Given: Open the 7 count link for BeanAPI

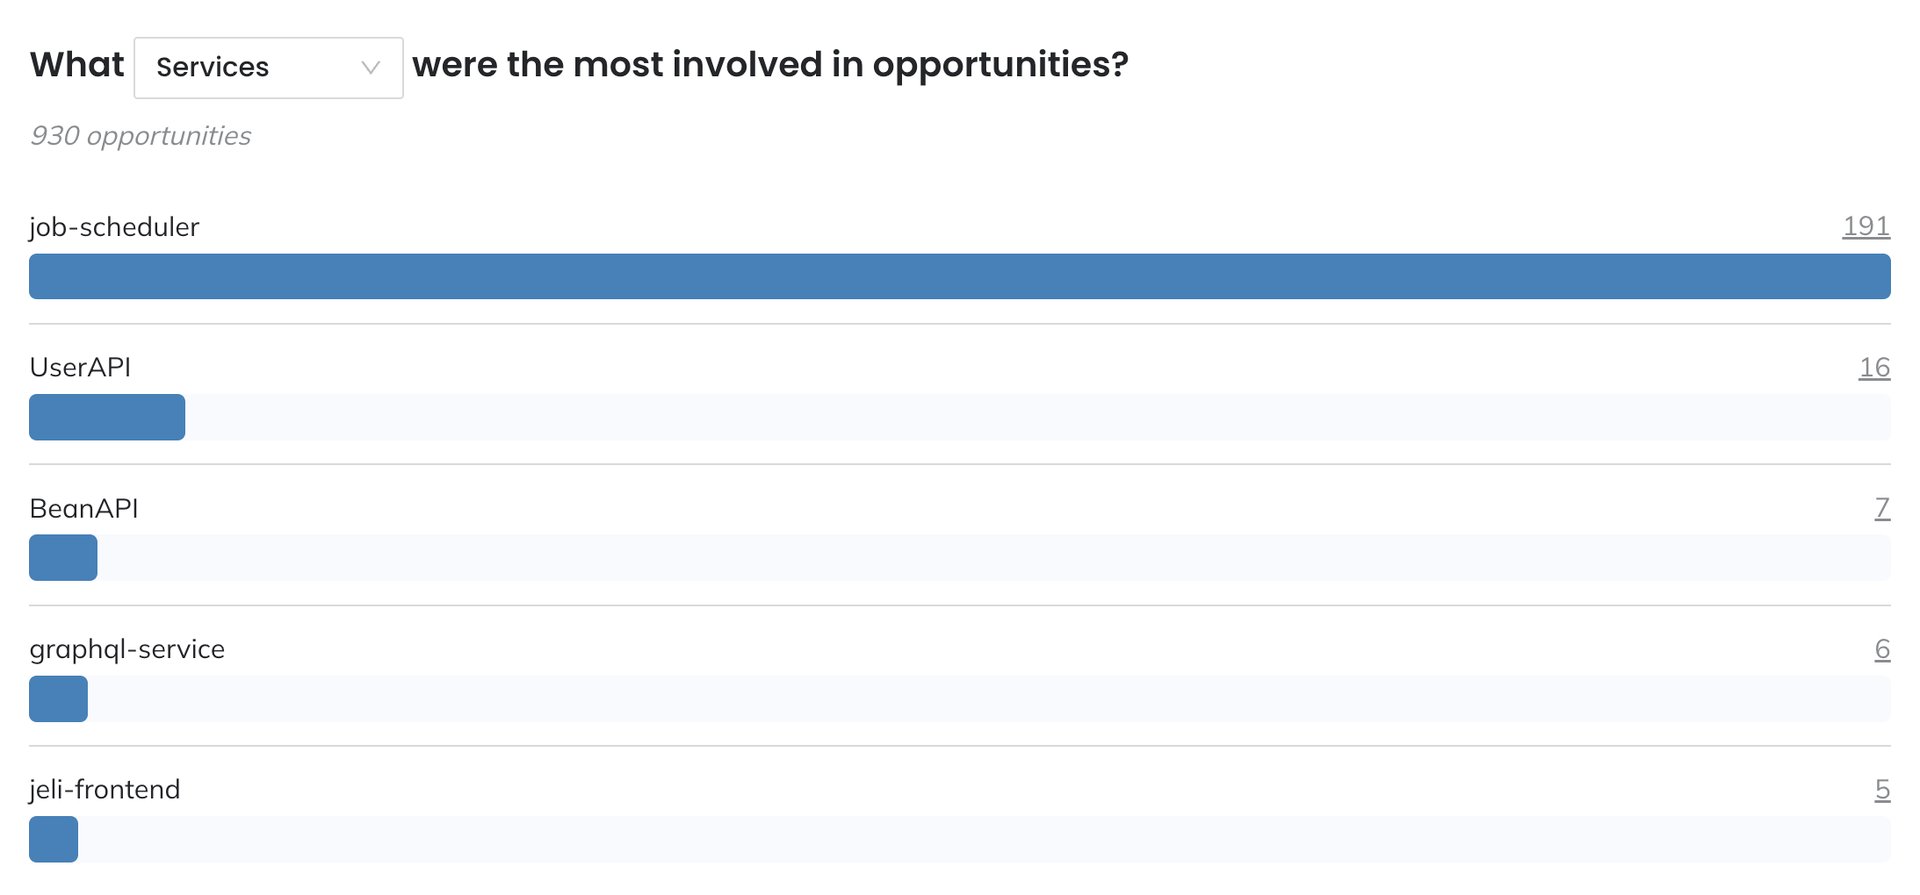Looking at the screenshot, I should pyautogui.click(x=1881, y=509).
